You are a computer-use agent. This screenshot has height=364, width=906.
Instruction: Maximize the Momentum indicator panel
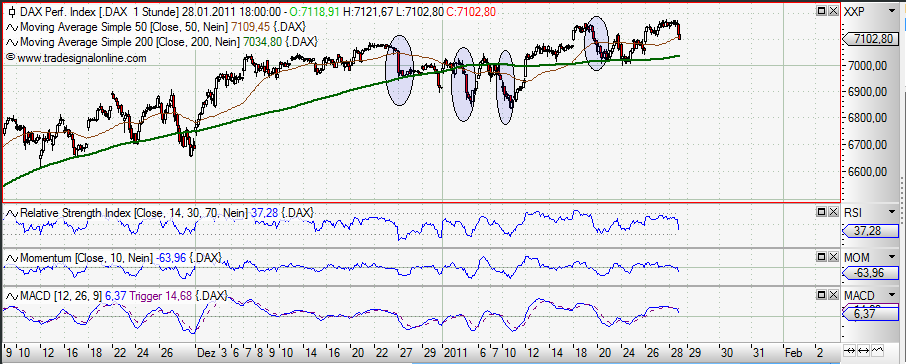[822, 257]
